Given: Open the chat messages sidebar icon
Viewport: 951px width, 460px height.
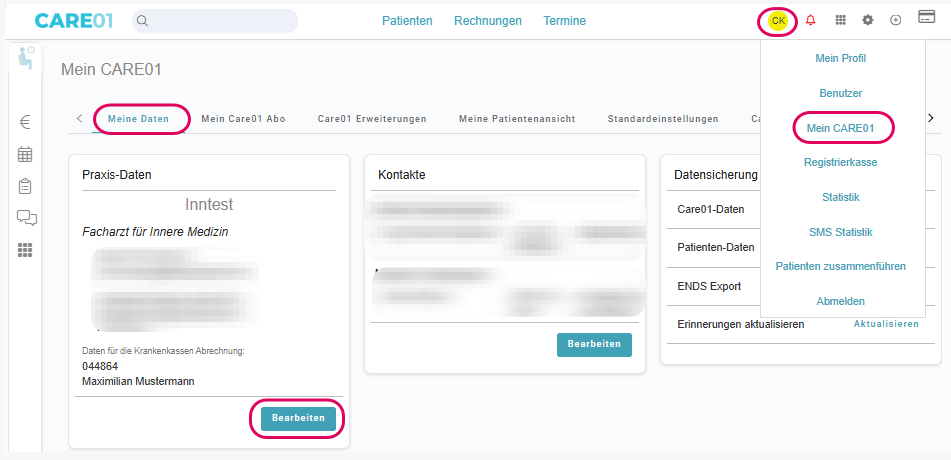Looking at the screenshot, I should point(27,218).
